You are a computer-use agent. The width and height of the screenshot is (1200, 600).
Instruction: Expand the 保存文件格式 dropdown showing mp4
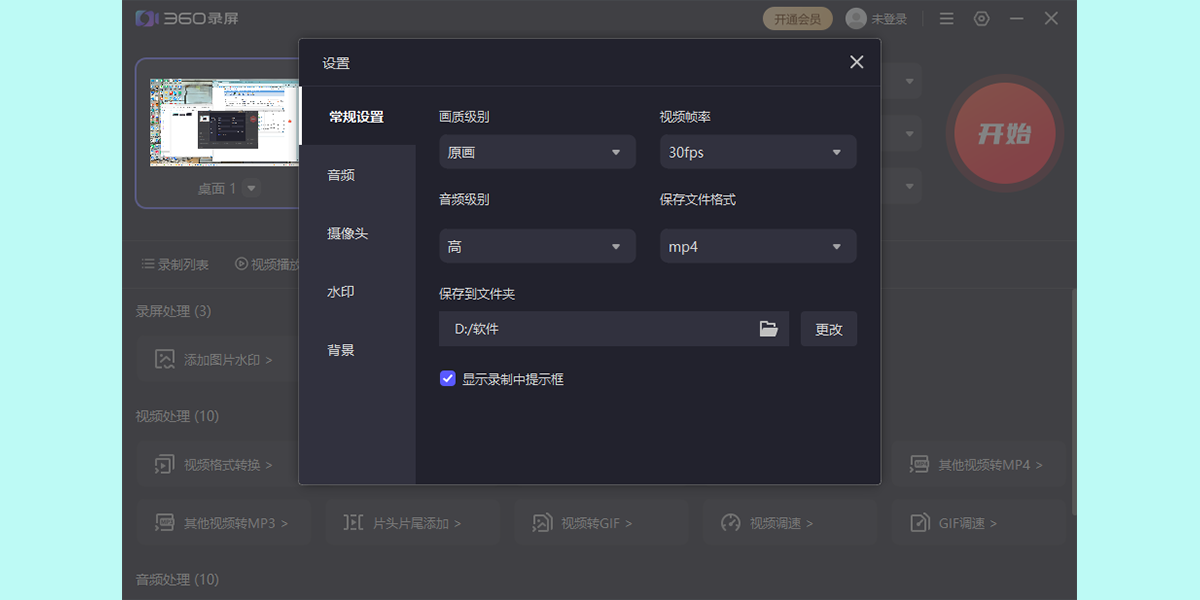[757, 247]
